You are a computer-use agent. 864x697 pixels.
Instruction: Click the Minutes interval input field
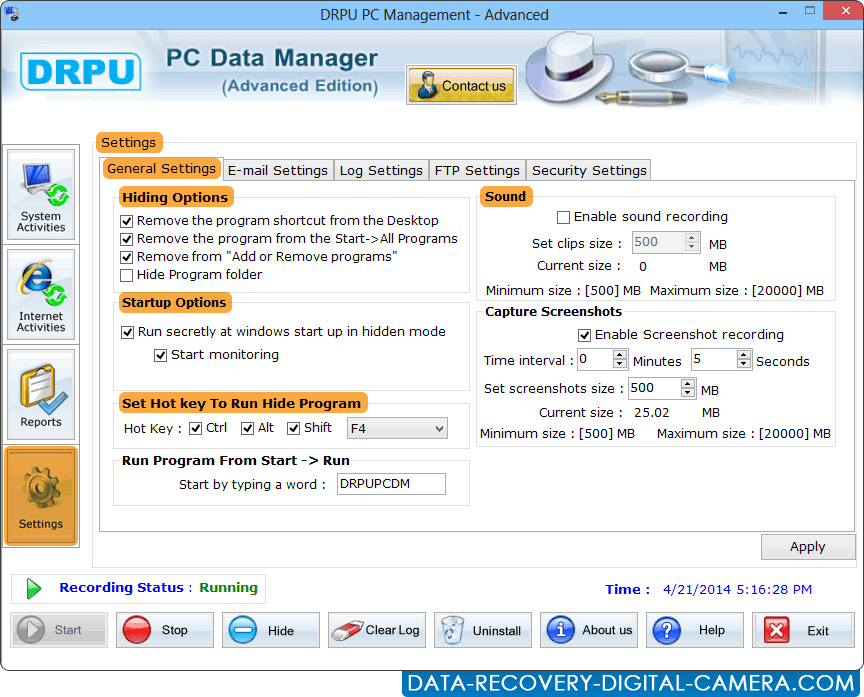click(595, 359)
